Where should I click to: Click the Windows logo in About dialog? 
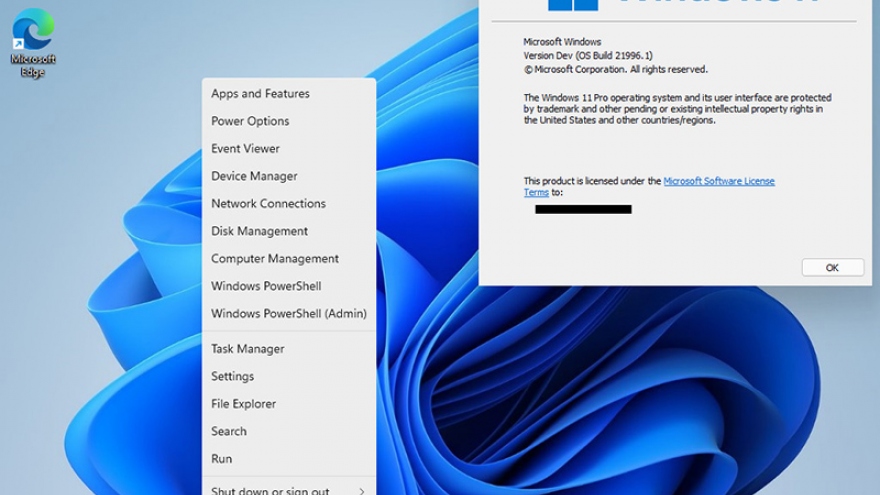pyautogui.click(x=573, y=4)
